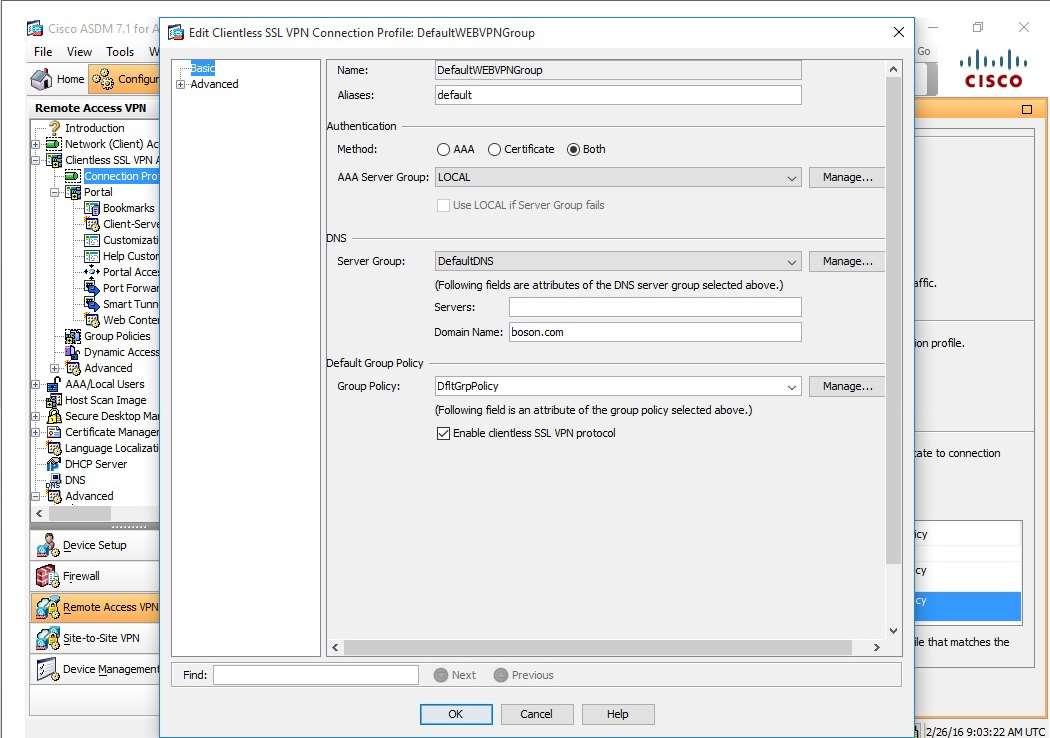
Task: Select Basic in dialog tree
Action: click(202, 68)
